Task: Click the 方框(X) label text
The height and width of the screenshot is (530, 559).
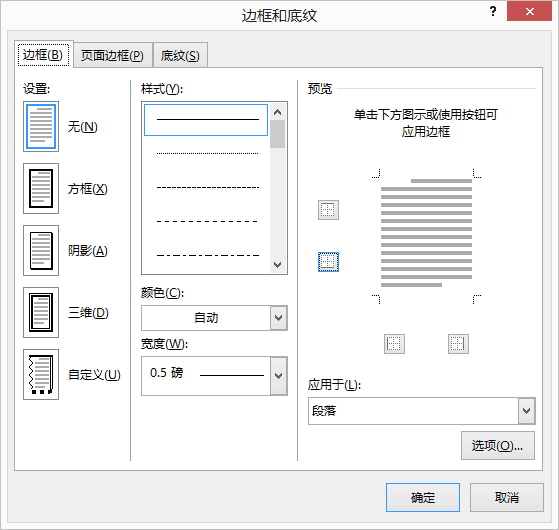Action: tap(88, 189)
